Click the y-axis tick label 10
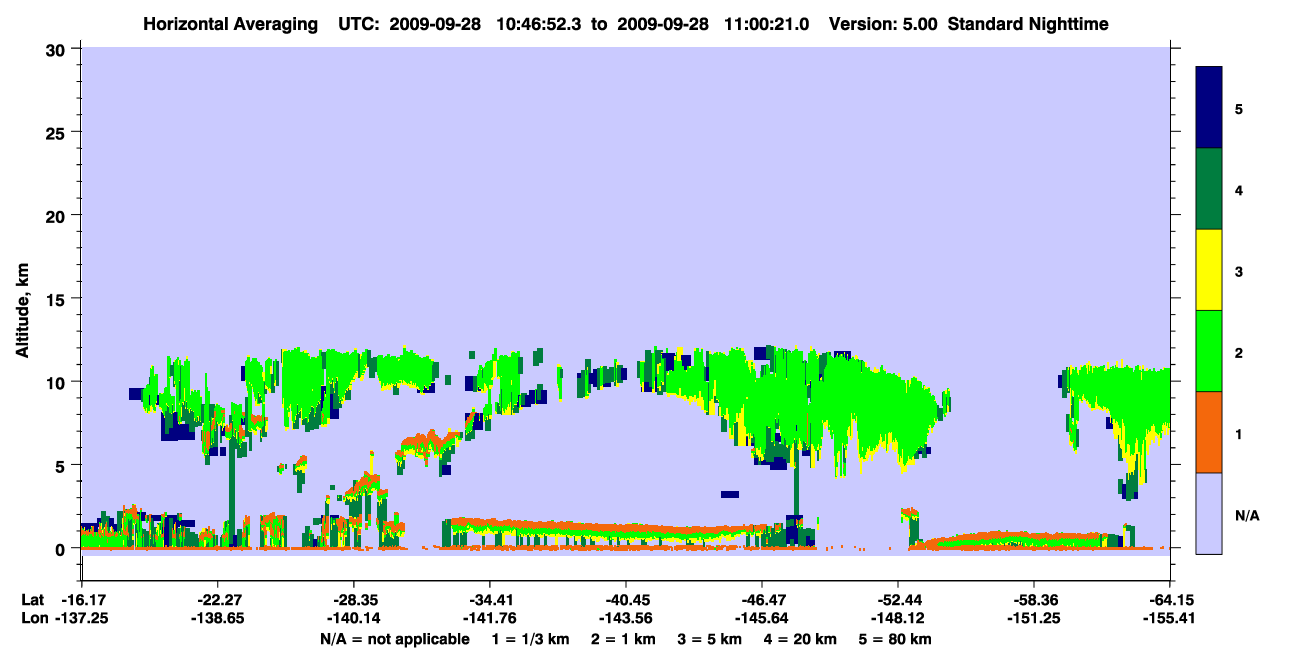1300x667 pixels. pos(58,382)
